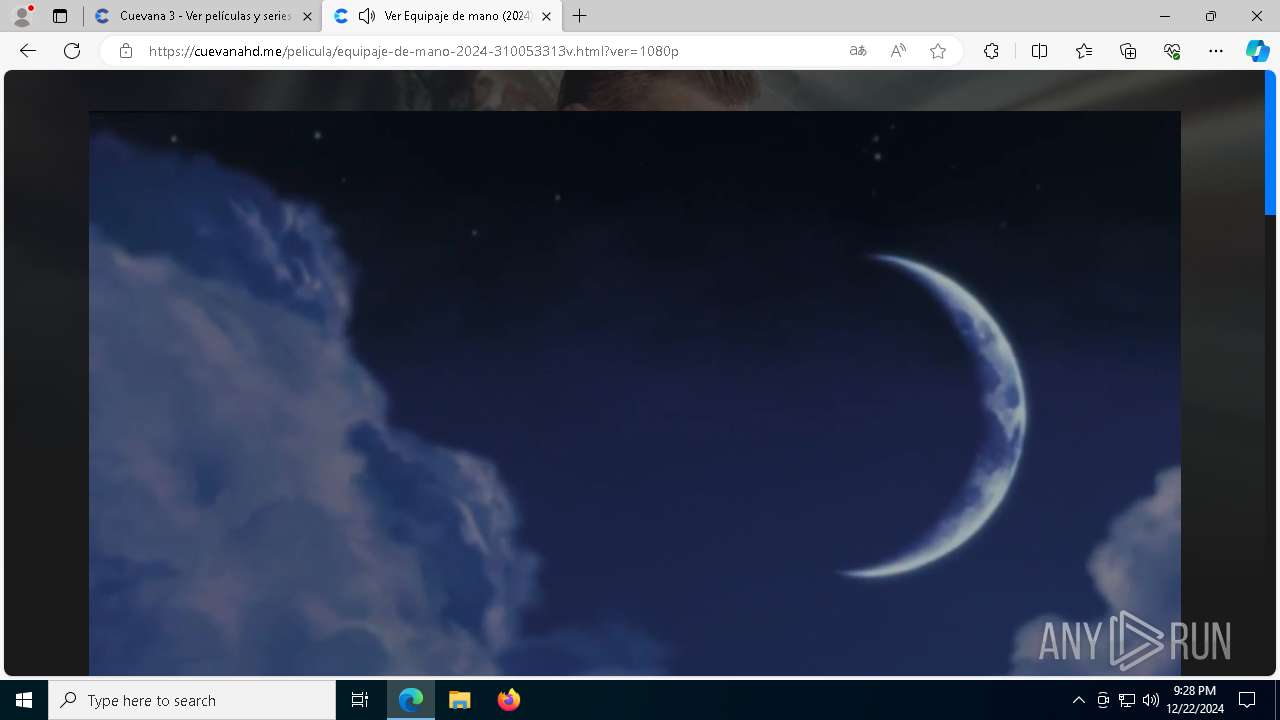Launch Firefox from the taskbar

pos(508,700)
